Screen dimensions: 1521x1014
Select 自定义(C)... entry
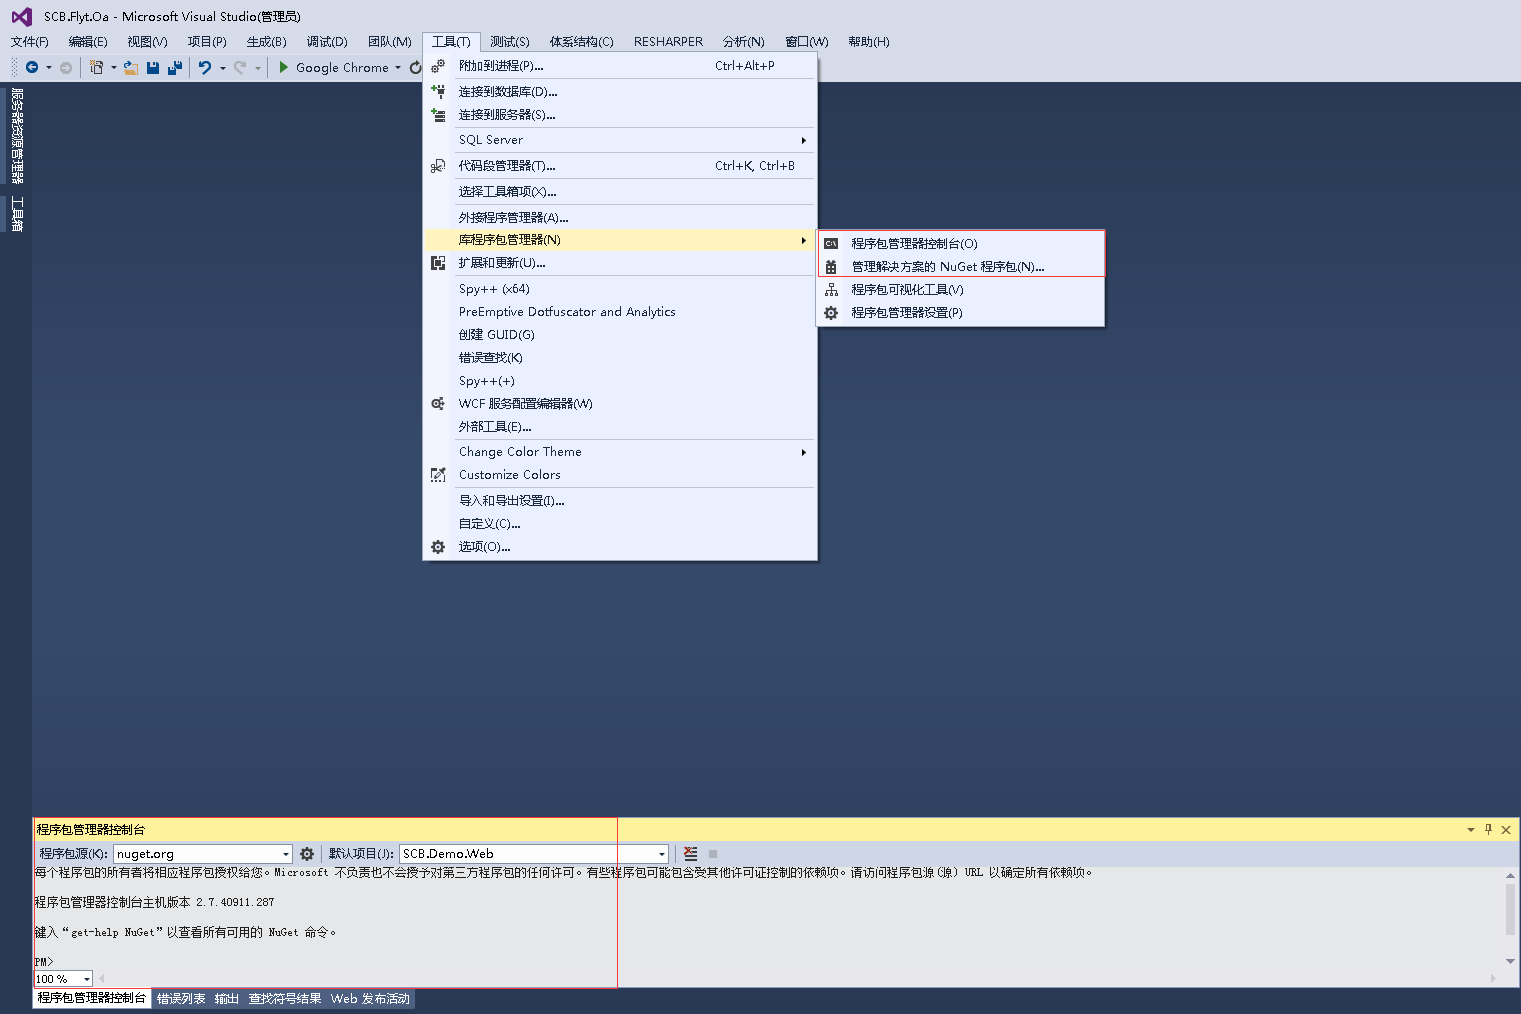pos(620,524)
